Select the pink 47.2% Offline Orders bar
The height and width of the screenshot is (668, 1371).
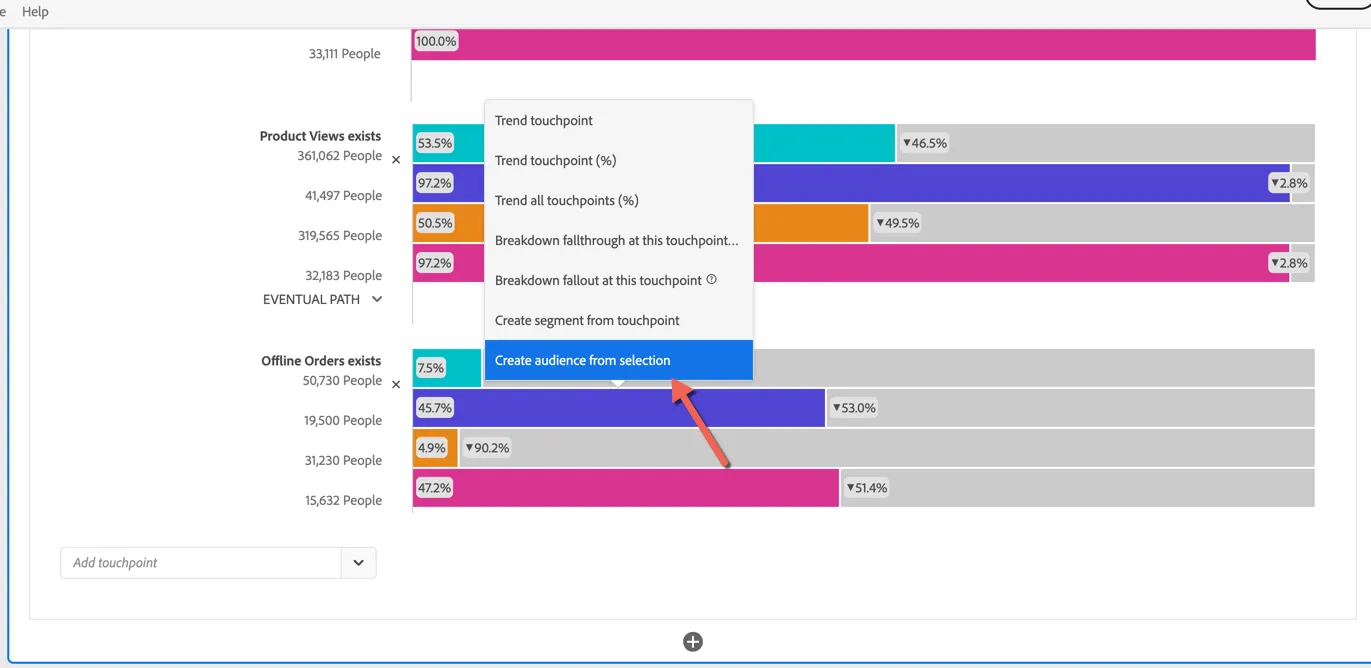[x=626, y=488]
